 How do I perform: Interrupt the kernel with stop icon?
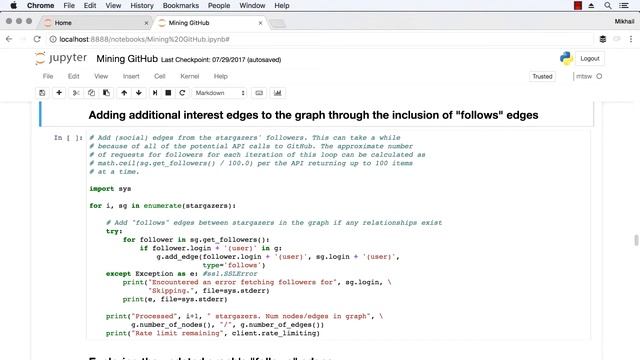point(168,93)
